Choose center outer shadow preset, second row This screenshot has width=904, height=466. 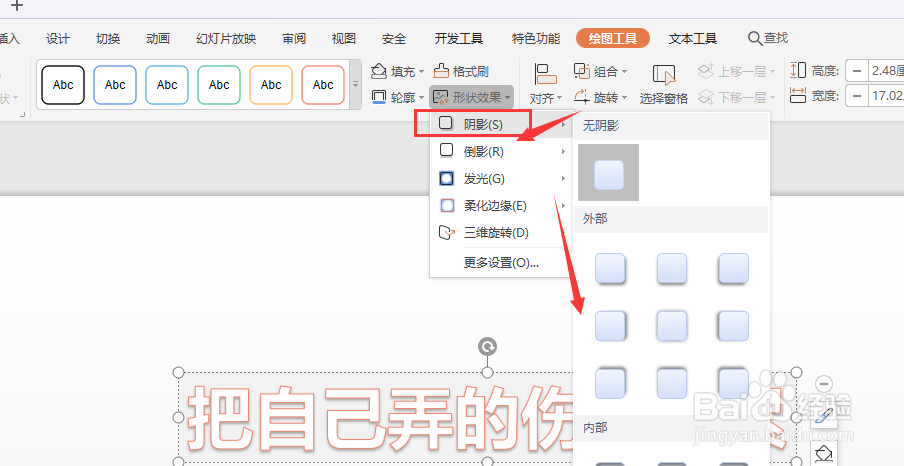pos(672,325)
